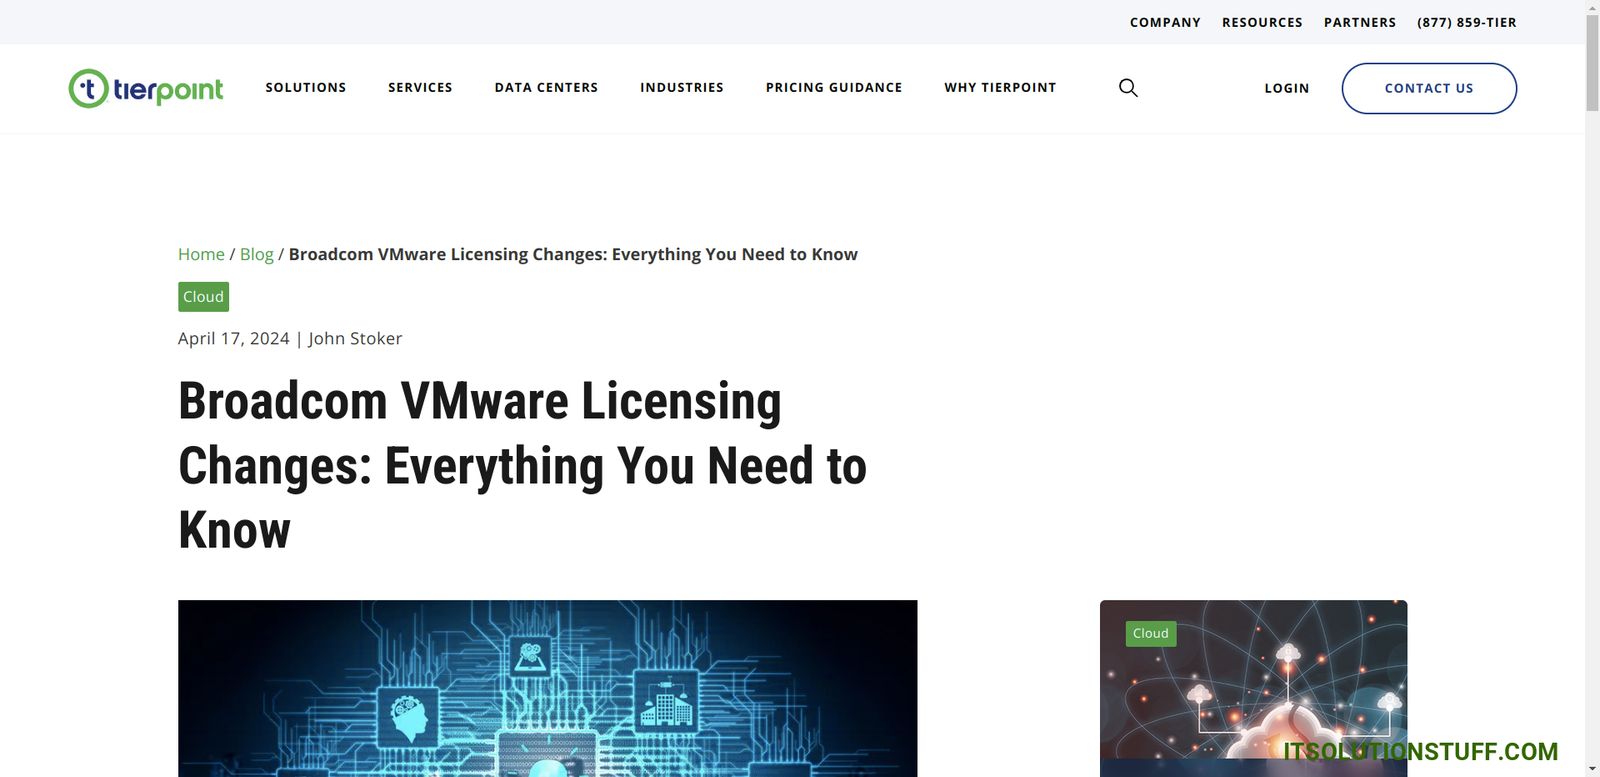
Task: Expand the Industries menu
Action: tap(682, 88)
